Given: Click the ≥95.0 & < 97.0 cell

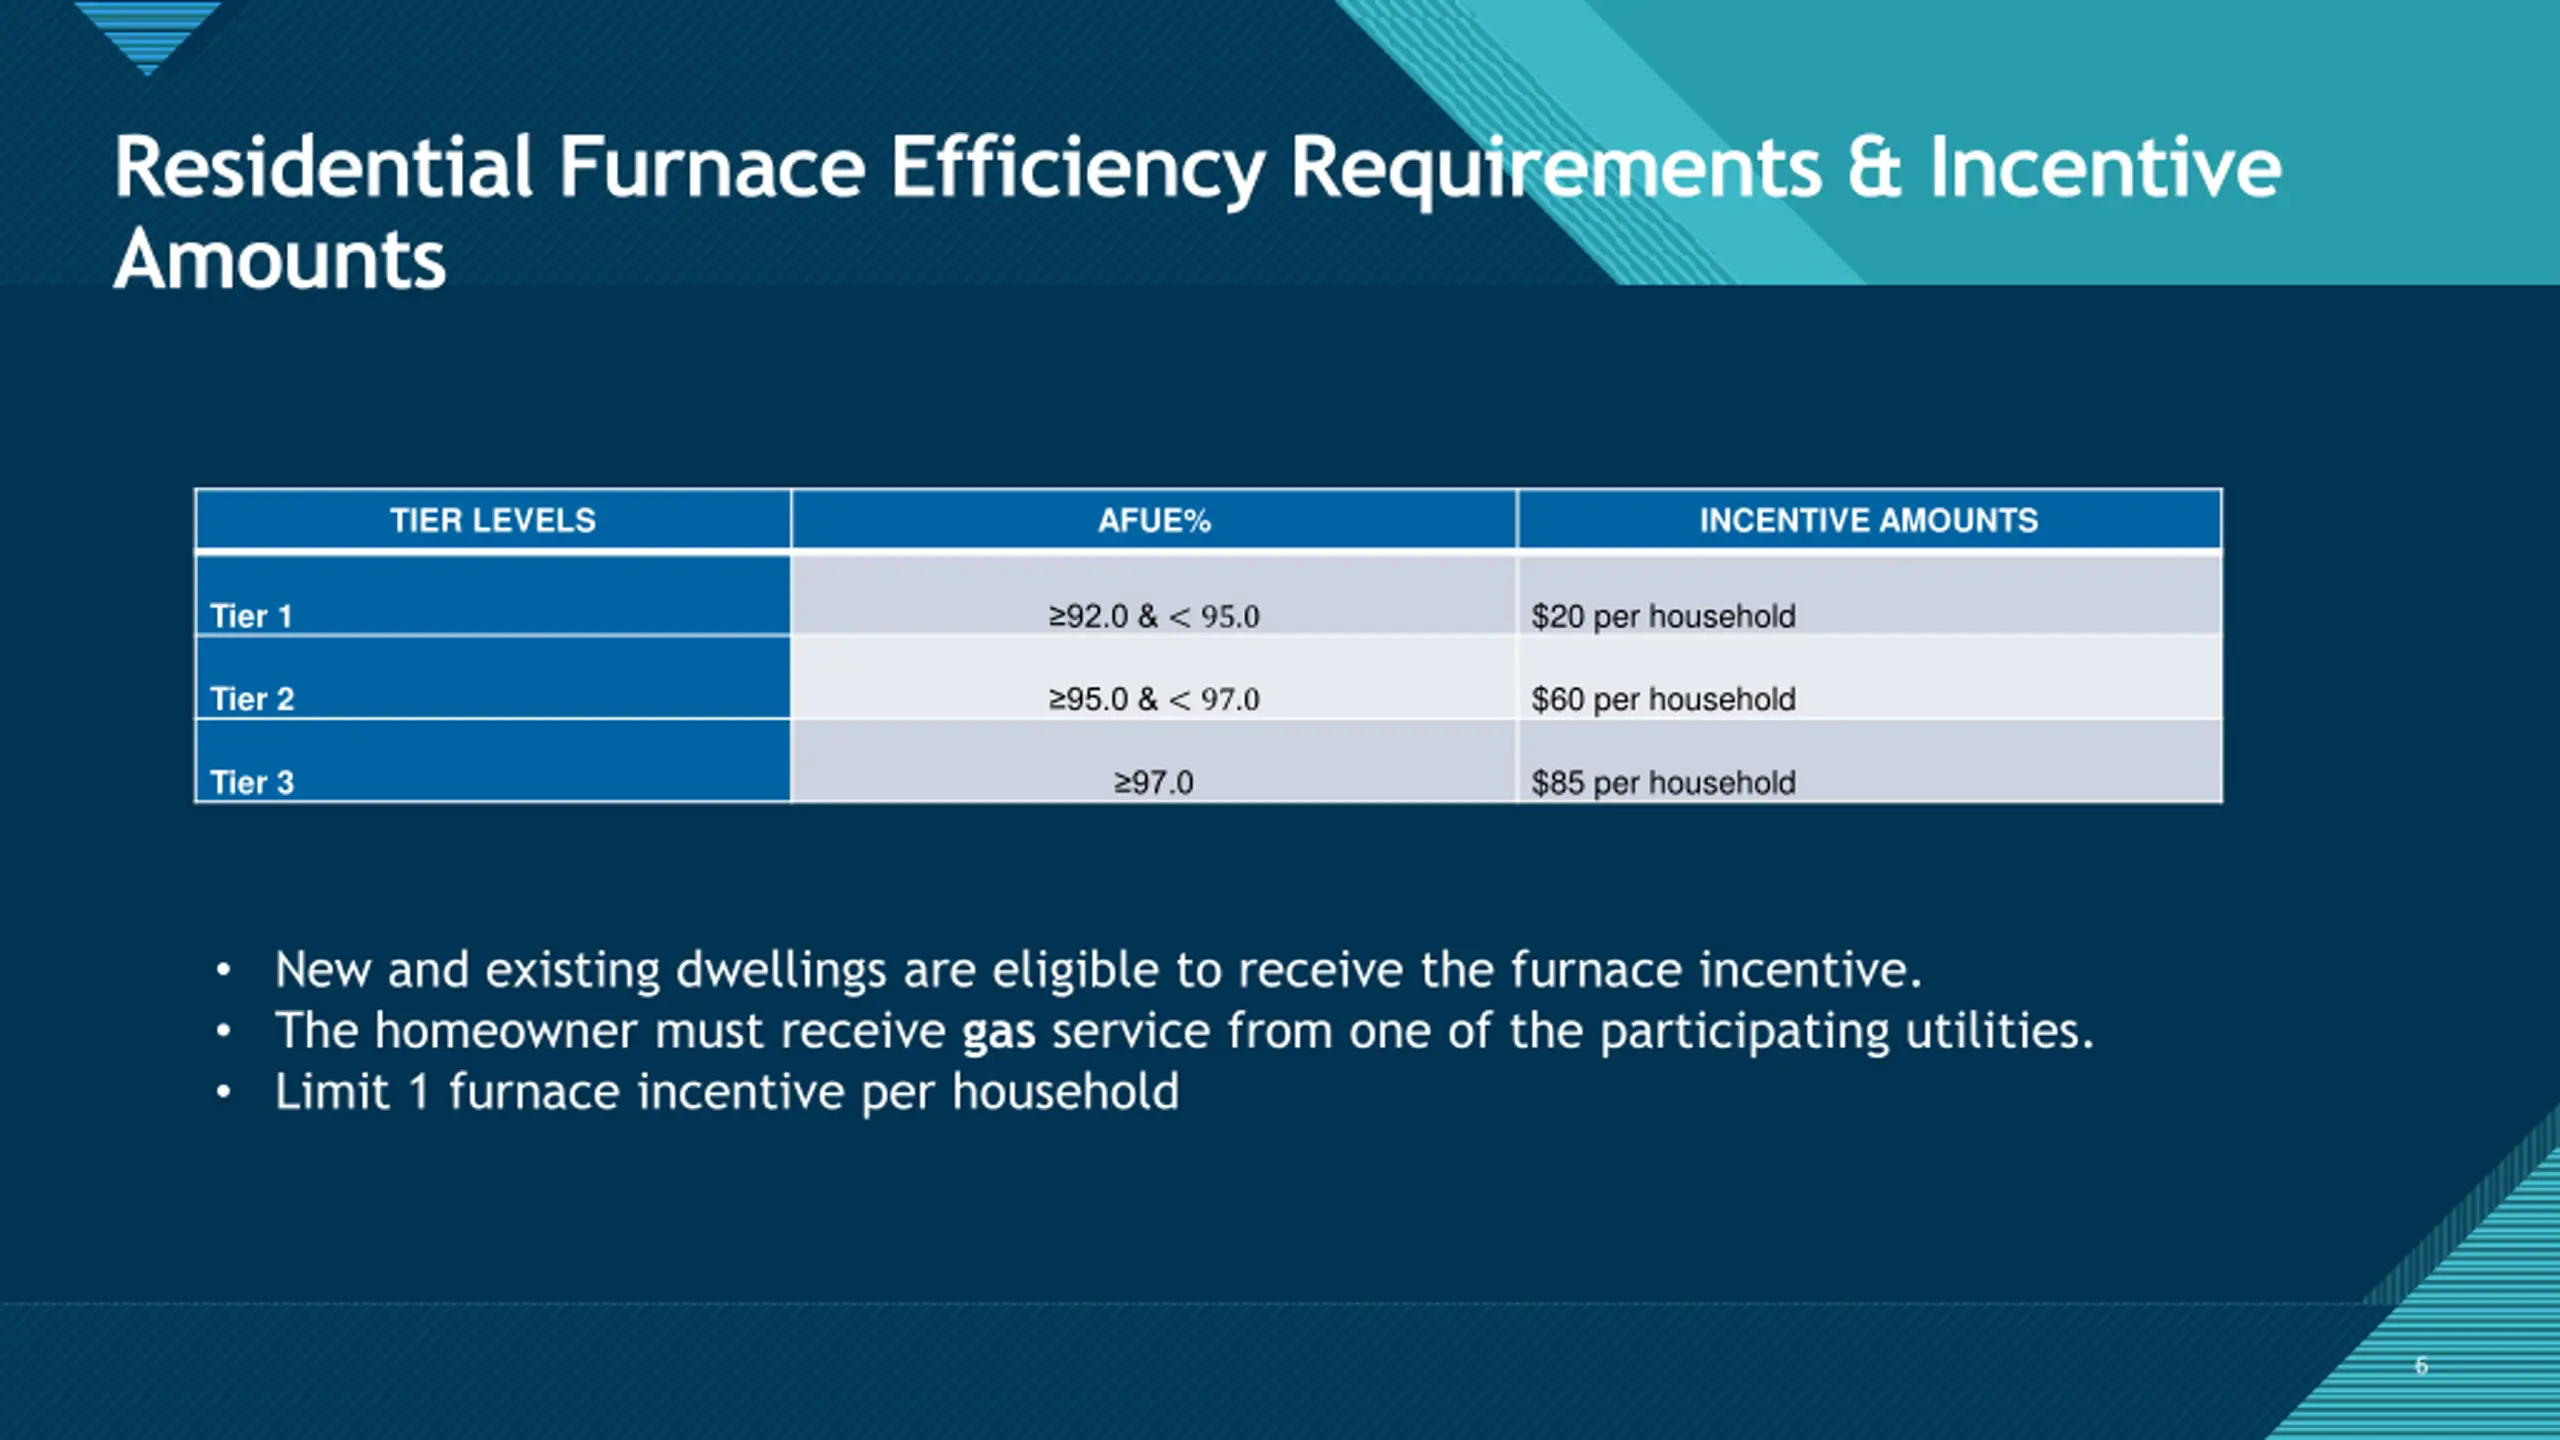Looking at the screenshot, I should 1154,678.
